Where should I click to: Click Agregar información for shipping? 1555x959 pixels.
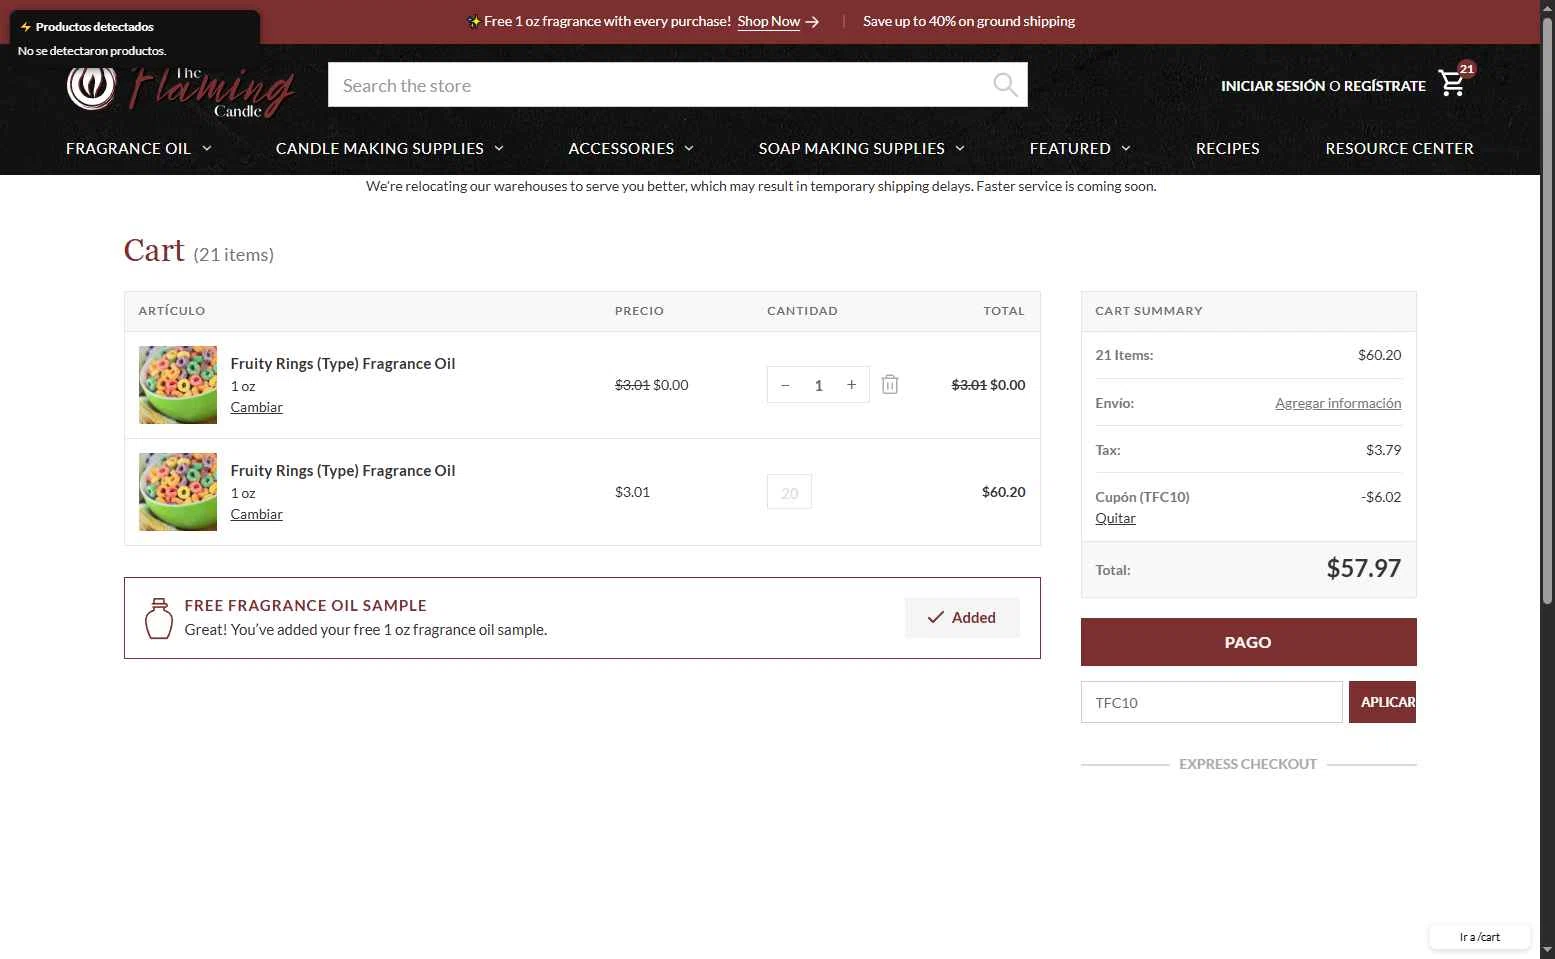(1338, 403)
